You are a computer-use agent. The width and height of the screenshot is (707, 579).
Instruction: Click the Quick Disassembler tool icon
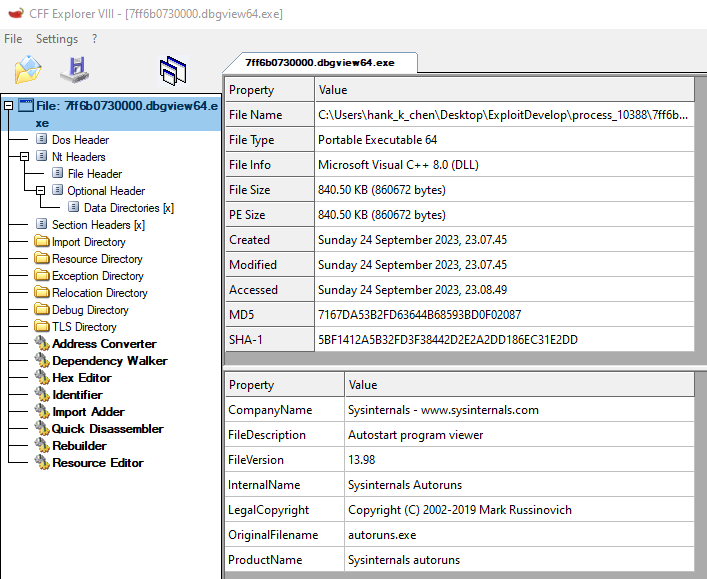42,428
